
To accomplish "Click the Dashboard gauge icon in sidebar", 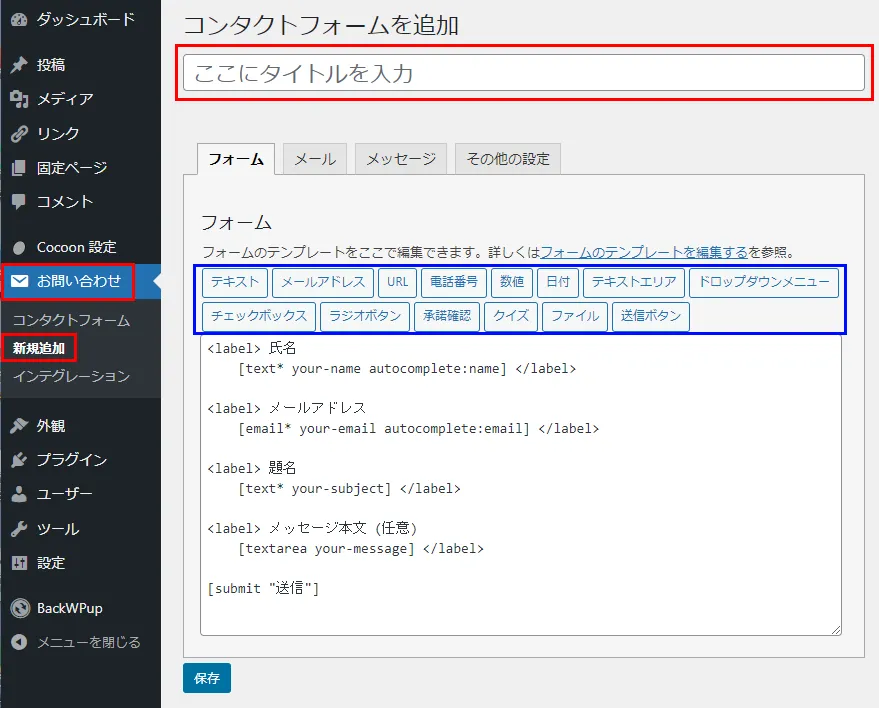I will point(19,20).
